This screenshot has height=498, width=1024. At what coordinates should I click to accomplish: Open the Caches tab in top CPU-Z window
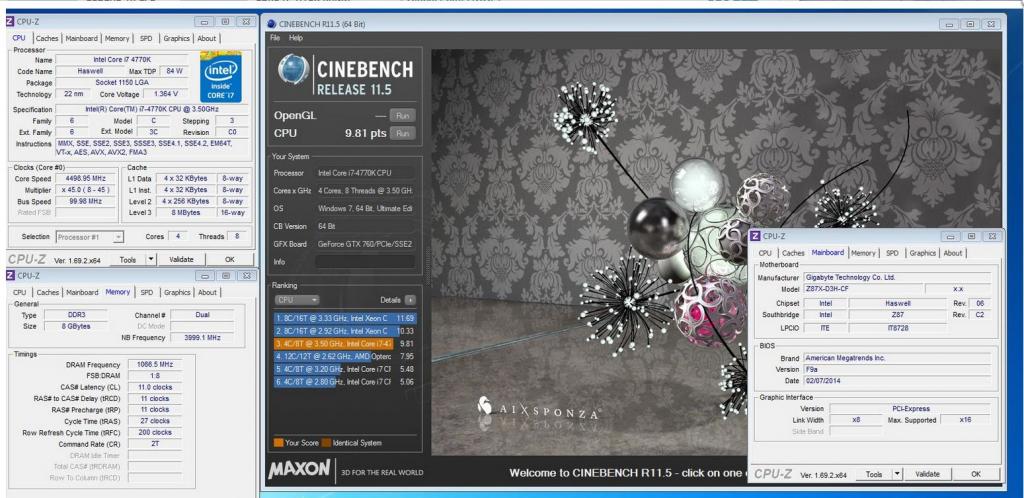point(46,39)
